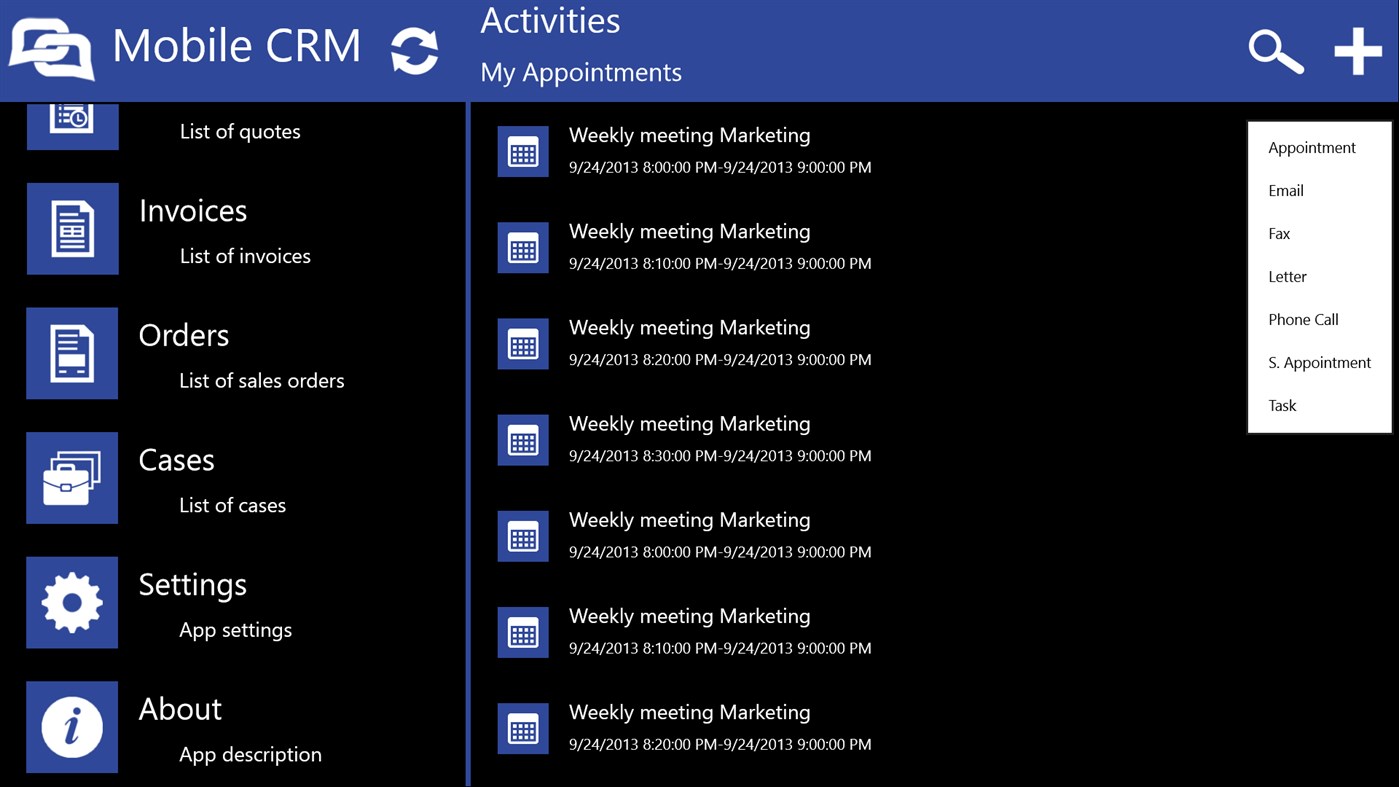
Task: Open the 8:00 PM Weekly meeting Marketing
Action: [689, 135]
